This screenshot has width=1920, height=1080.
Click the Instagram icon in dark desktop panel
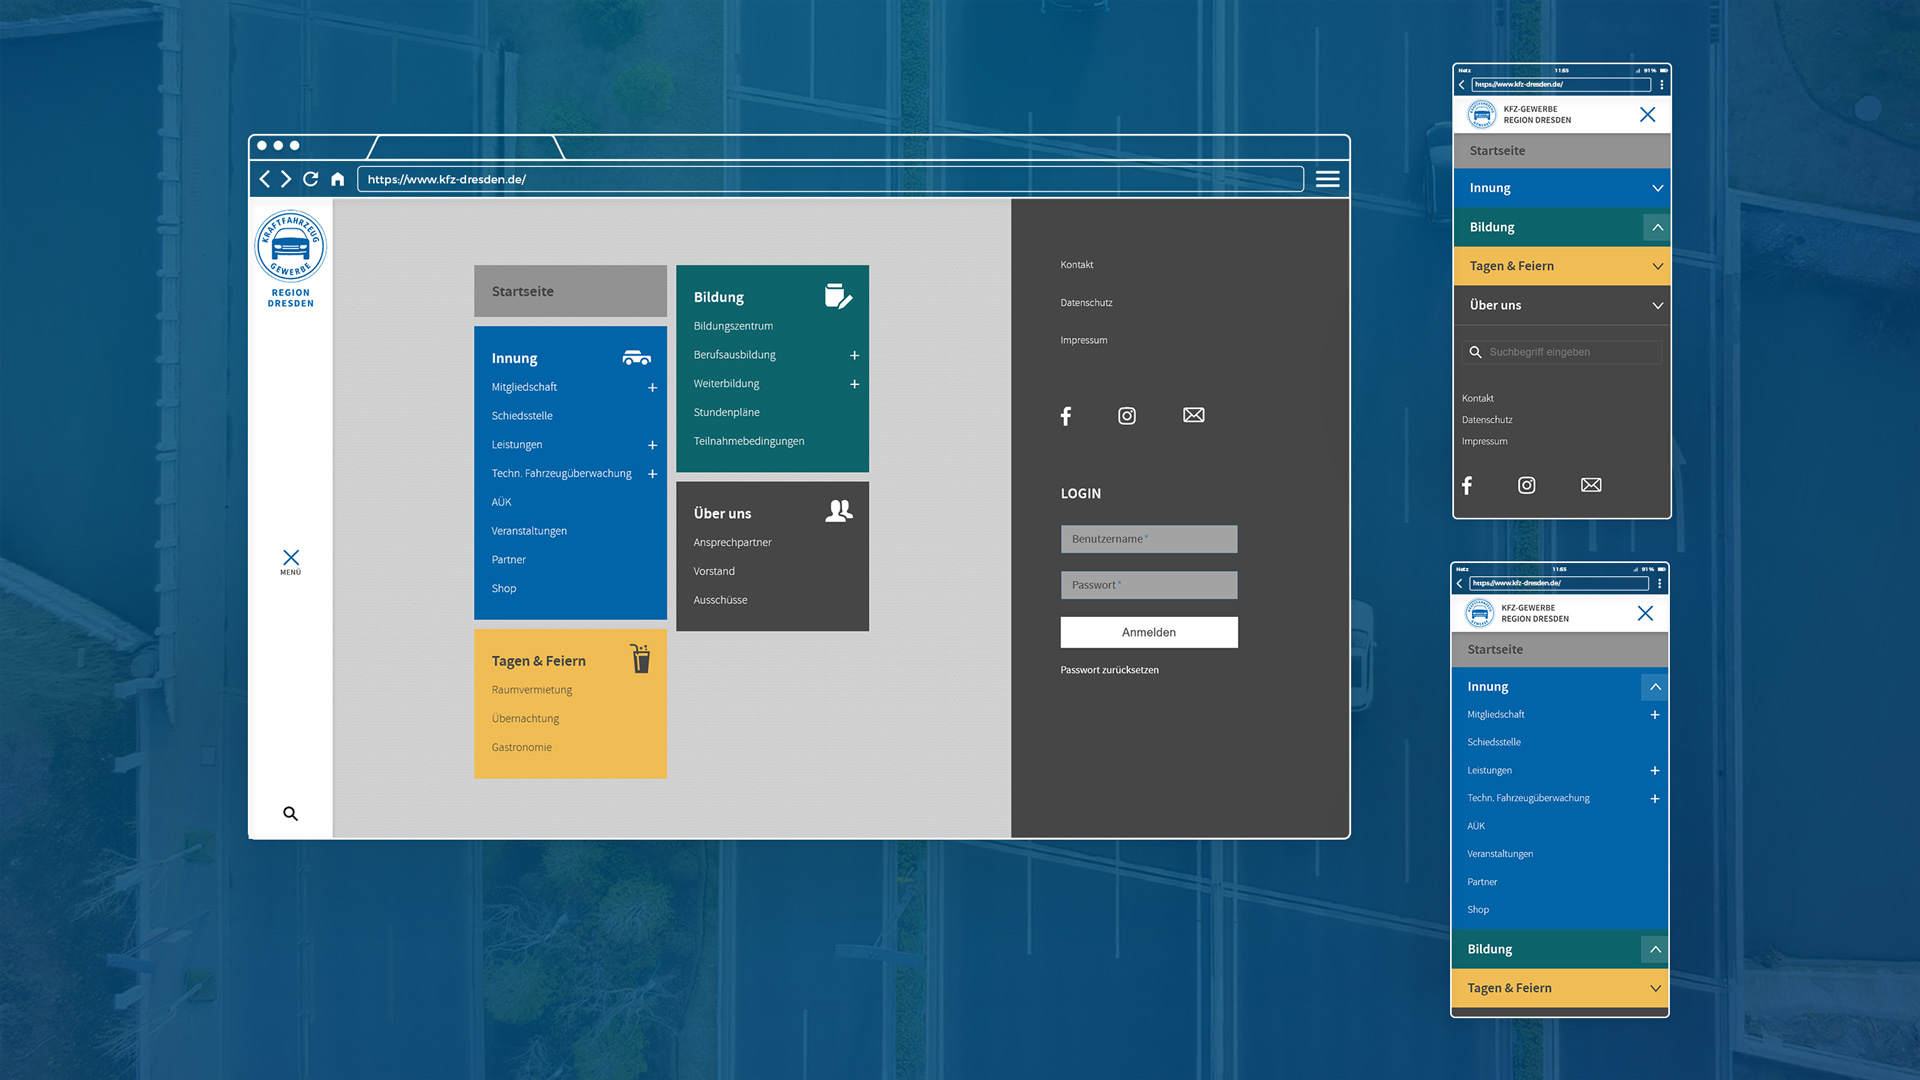pyautogui.click(x=1127, y=416)
